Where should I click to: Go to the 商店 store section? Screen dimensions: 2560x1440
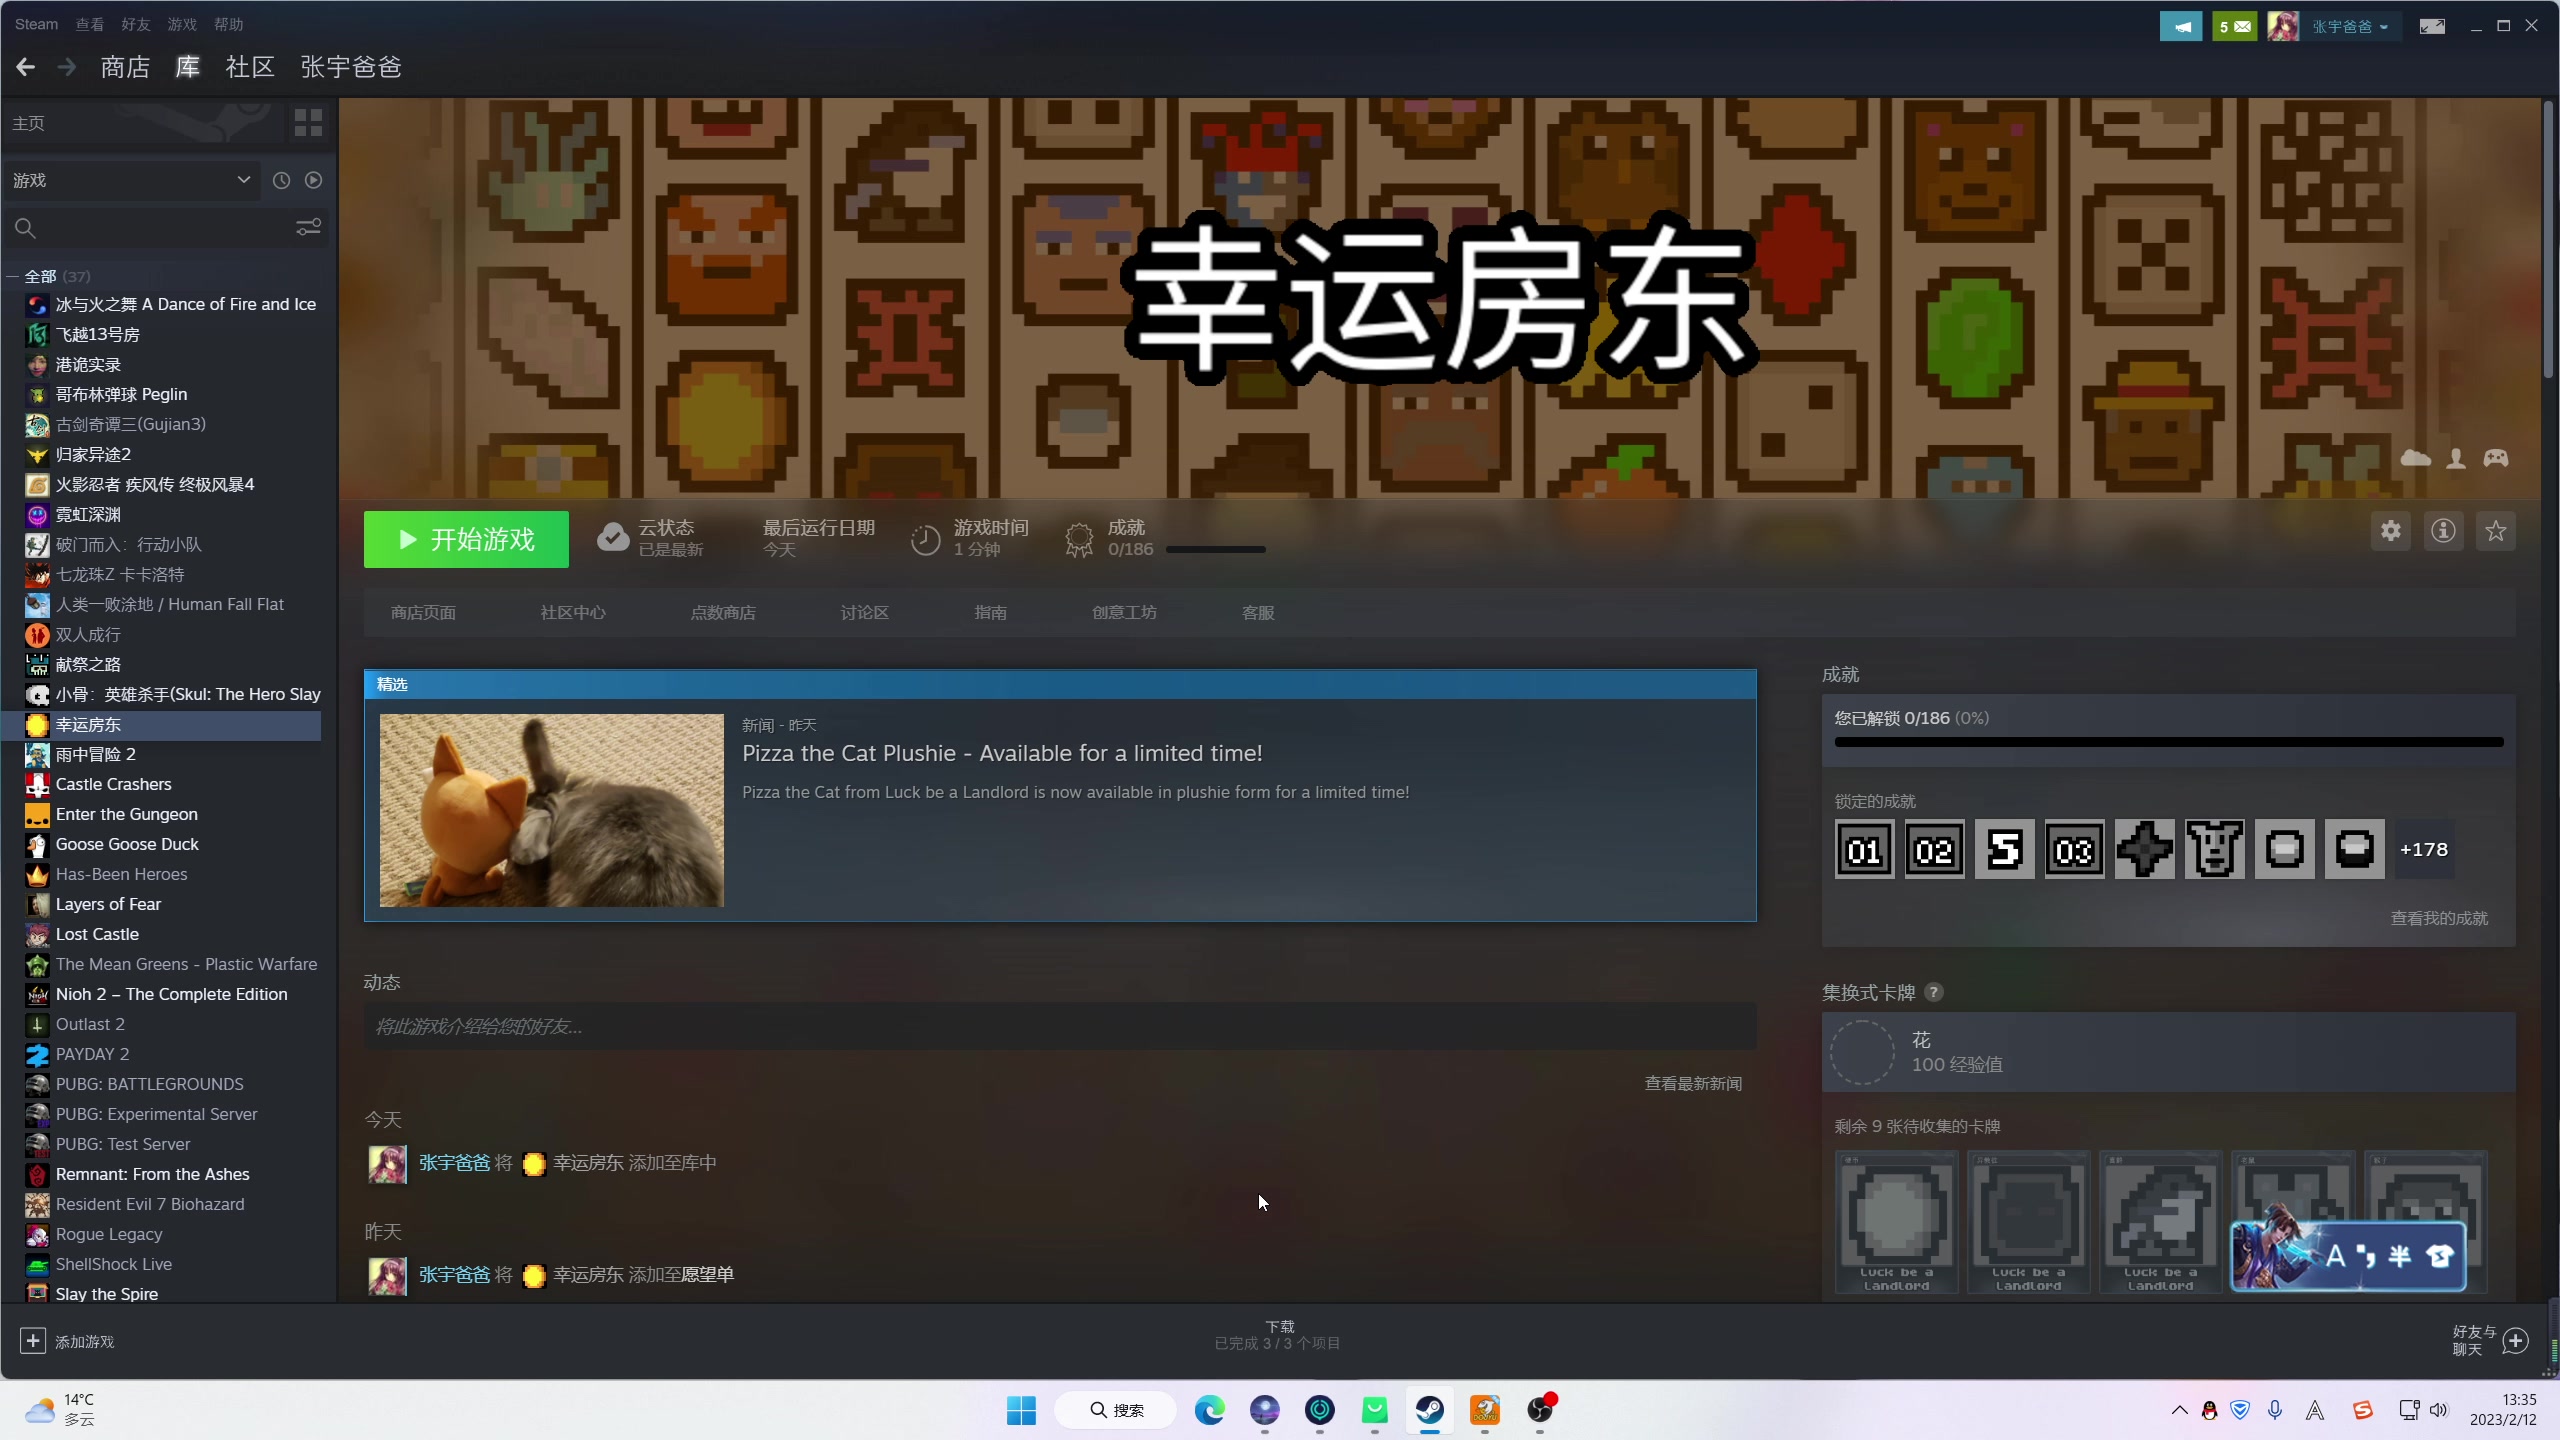click(x=125, y=67)
